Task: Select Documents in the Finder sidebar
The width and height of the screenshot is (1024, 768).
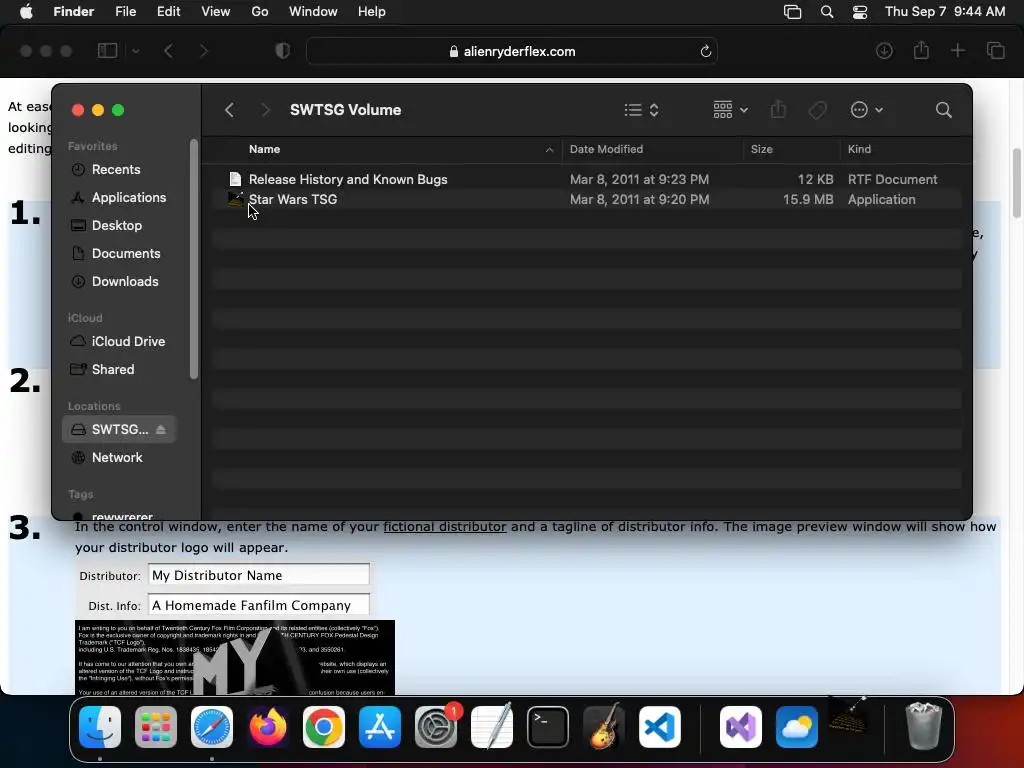Action: (120, 253)
